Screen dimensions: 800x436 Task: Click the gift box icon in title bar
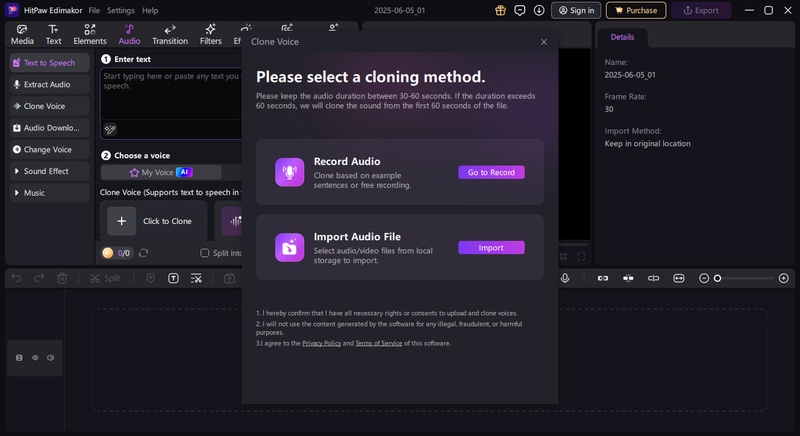coord(501,10)
